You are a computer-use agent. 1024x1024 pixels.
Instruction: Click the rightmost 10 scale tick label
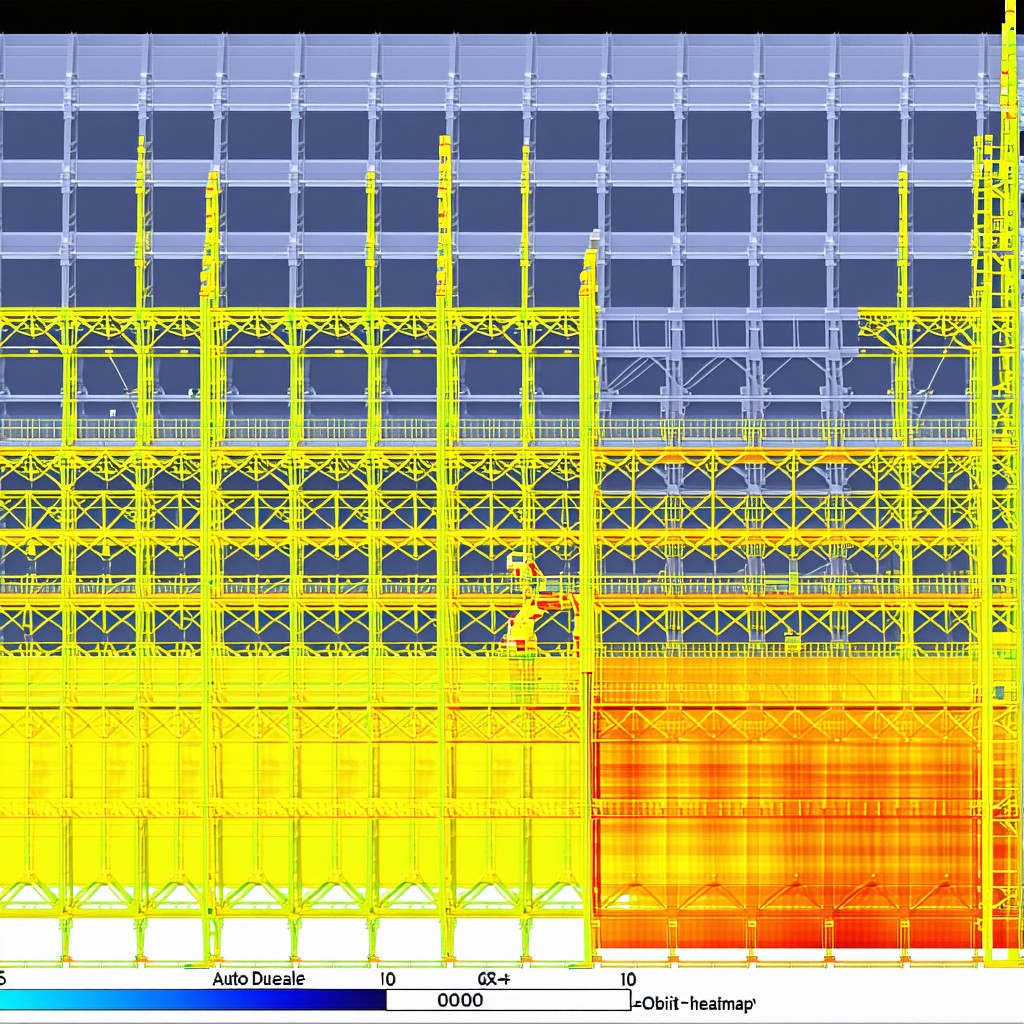(x=628, y=979)
